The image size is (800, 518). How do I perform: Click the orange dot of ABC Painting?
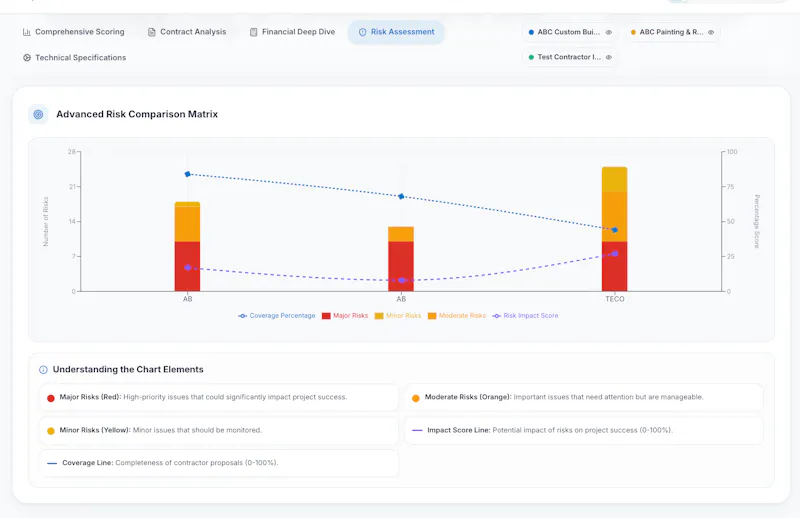click(633, 32)
